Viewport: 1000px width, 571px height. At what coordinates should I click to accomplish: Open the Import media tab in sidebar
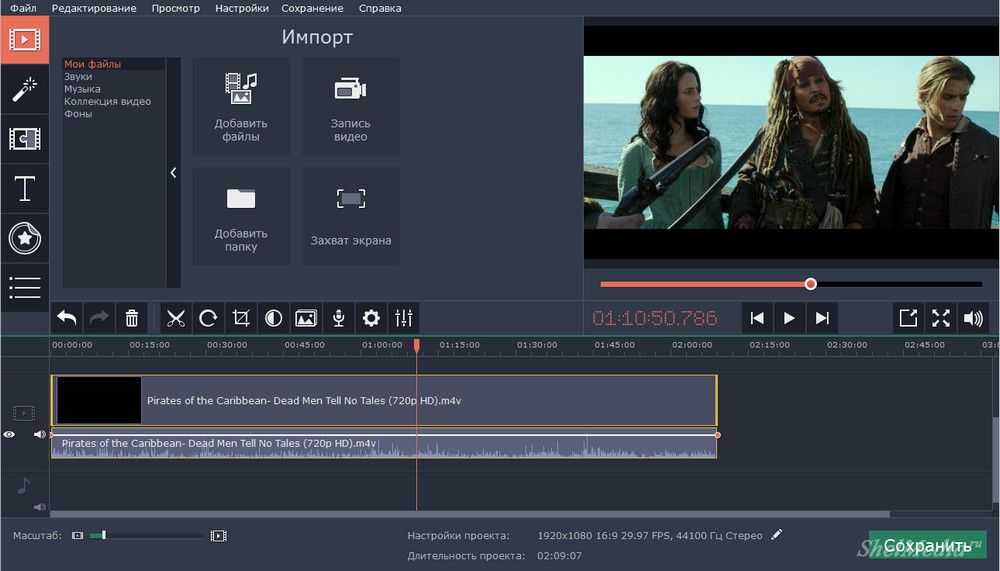[24, 40]
